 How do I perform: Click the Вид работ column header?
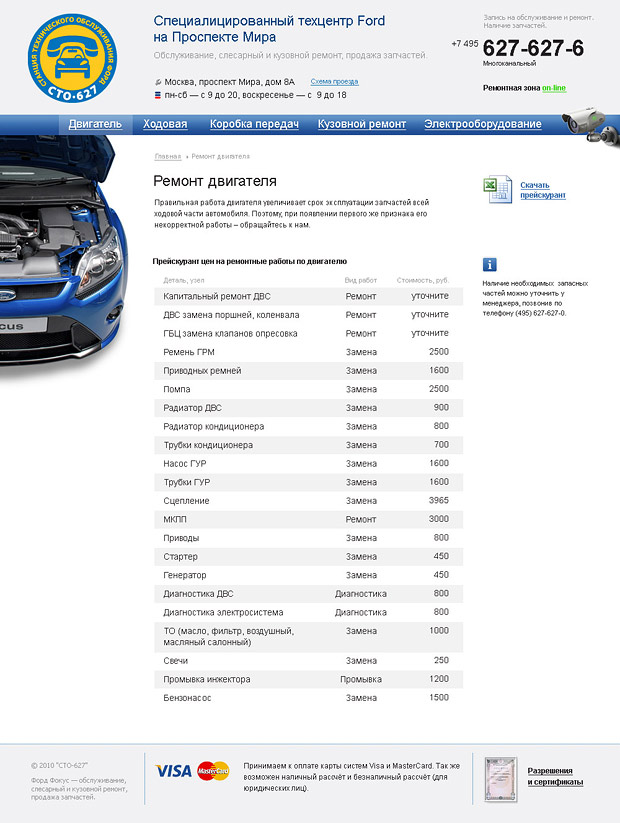click(361, 280)
